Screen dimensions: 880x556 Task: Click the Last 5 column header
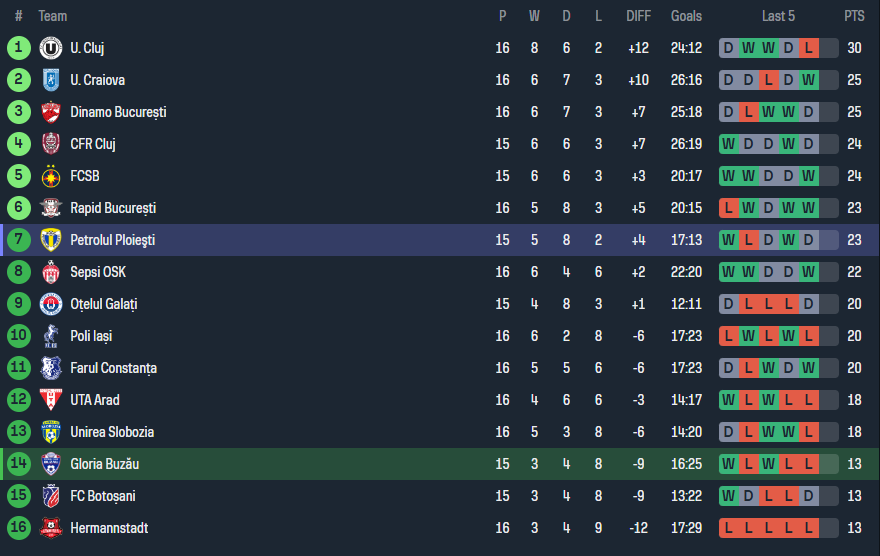point(778,16)
